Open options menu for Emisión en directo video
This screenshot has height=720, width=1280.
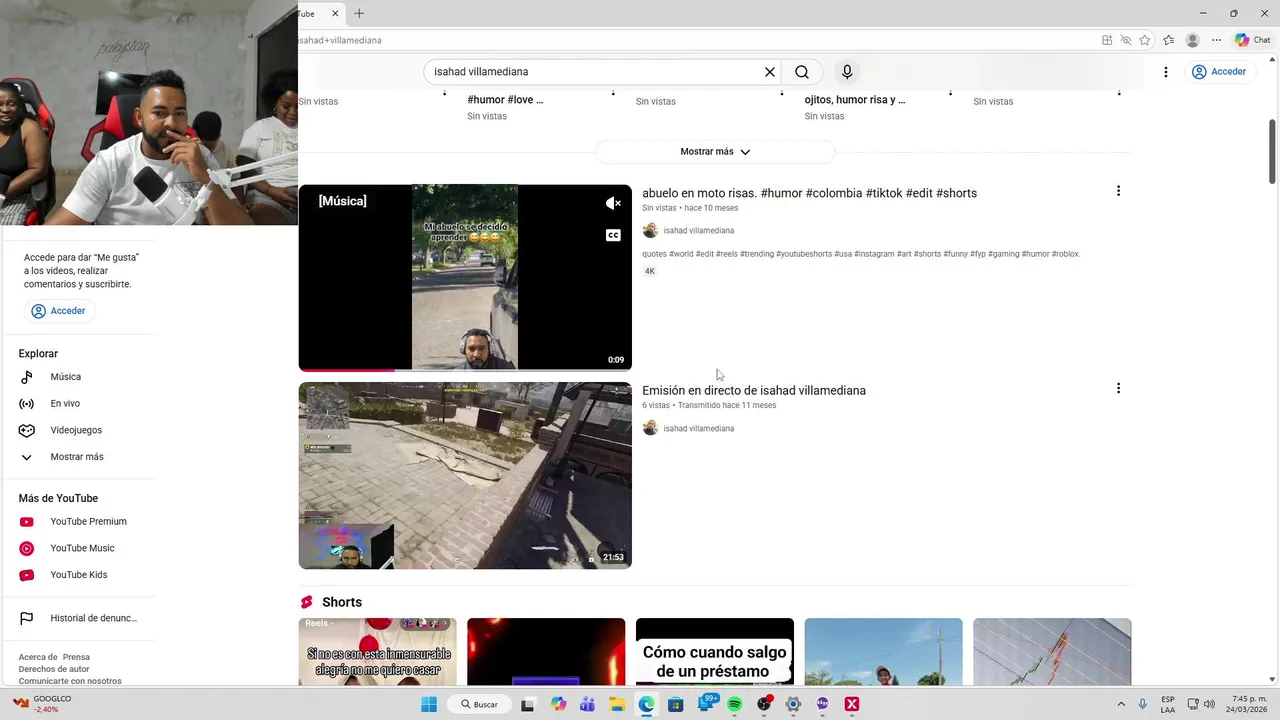(x=1118, y=388)
